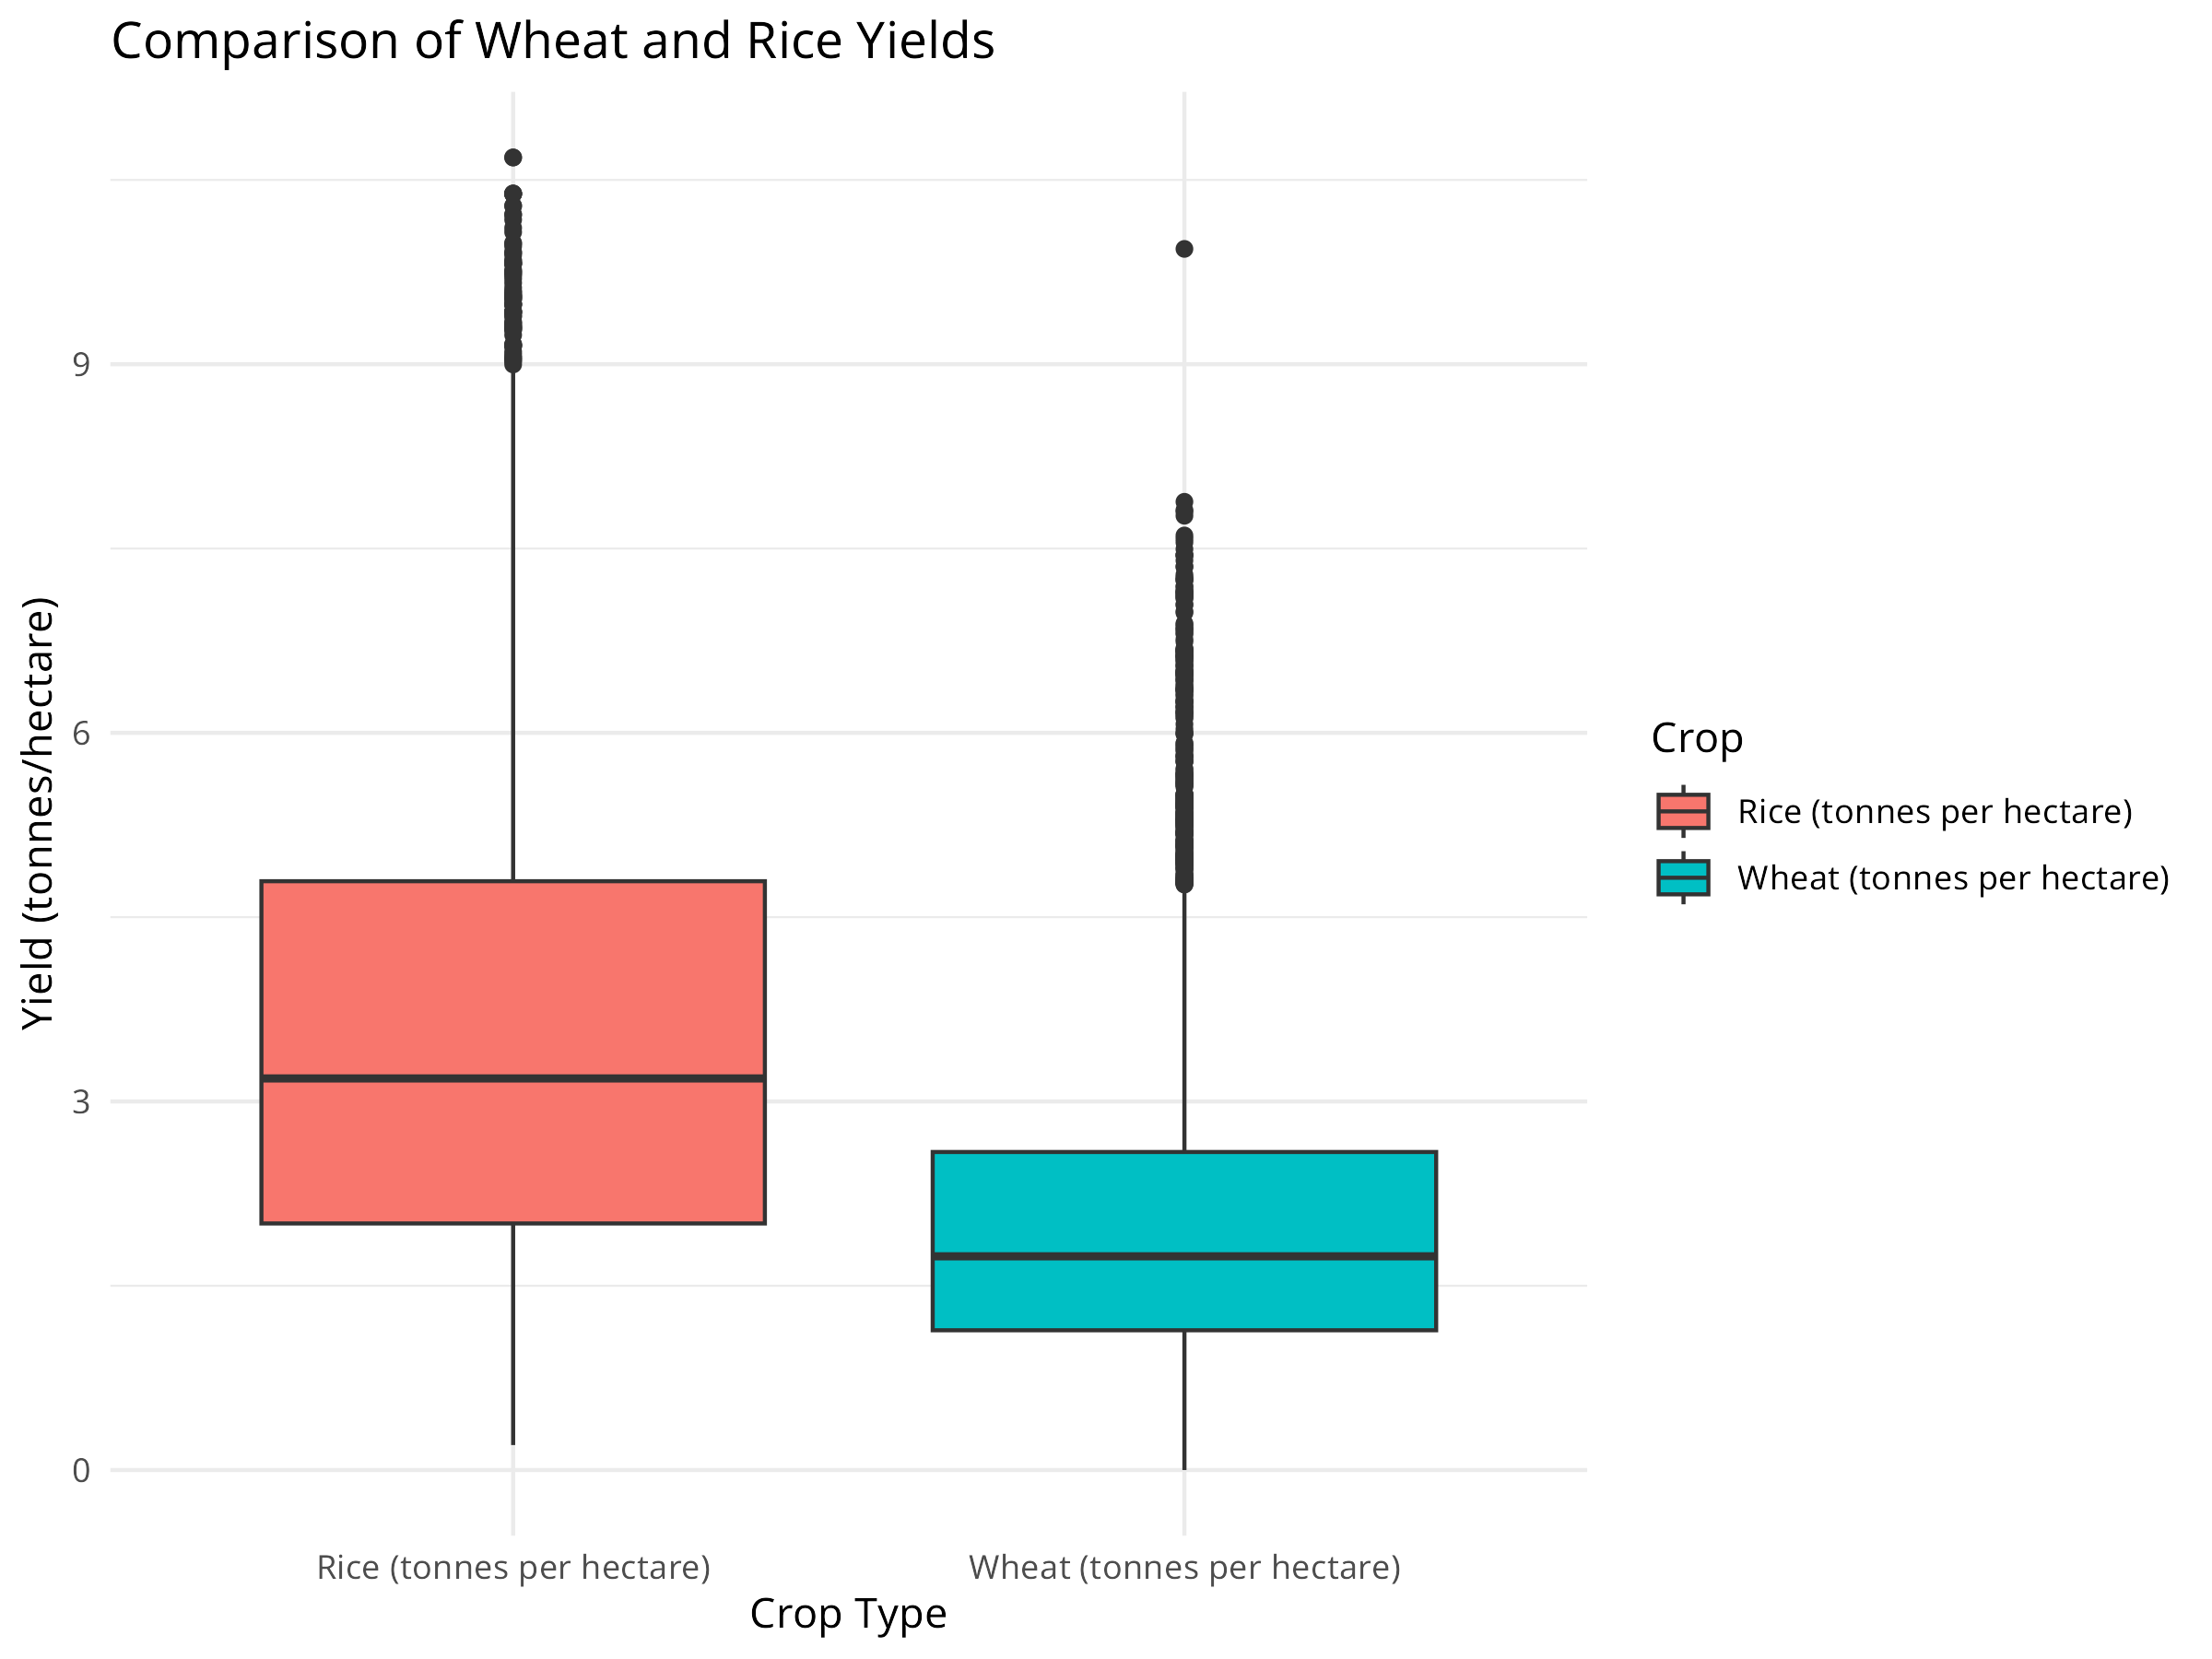Click the y-axis tick label 0
The width and height of the screenshot is (2212, 1659).
(81, 1471)
